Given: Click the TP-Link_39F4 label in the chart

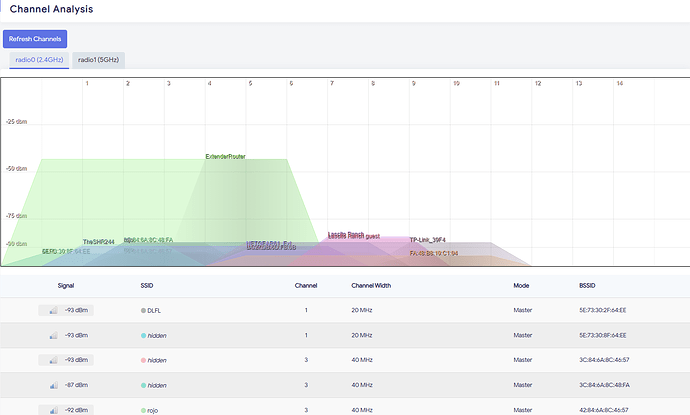Looking at the screenshot, I should pyautogui.click(x=427, y=240).
